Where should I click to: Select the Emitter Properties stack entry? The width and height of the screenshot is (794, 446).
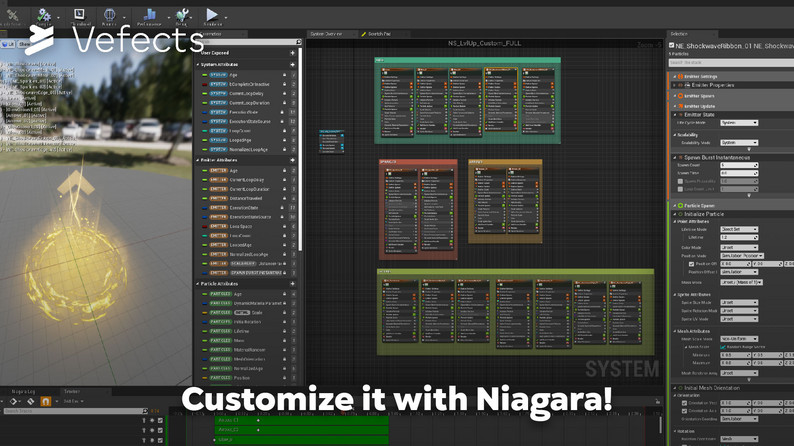point(710,86)
